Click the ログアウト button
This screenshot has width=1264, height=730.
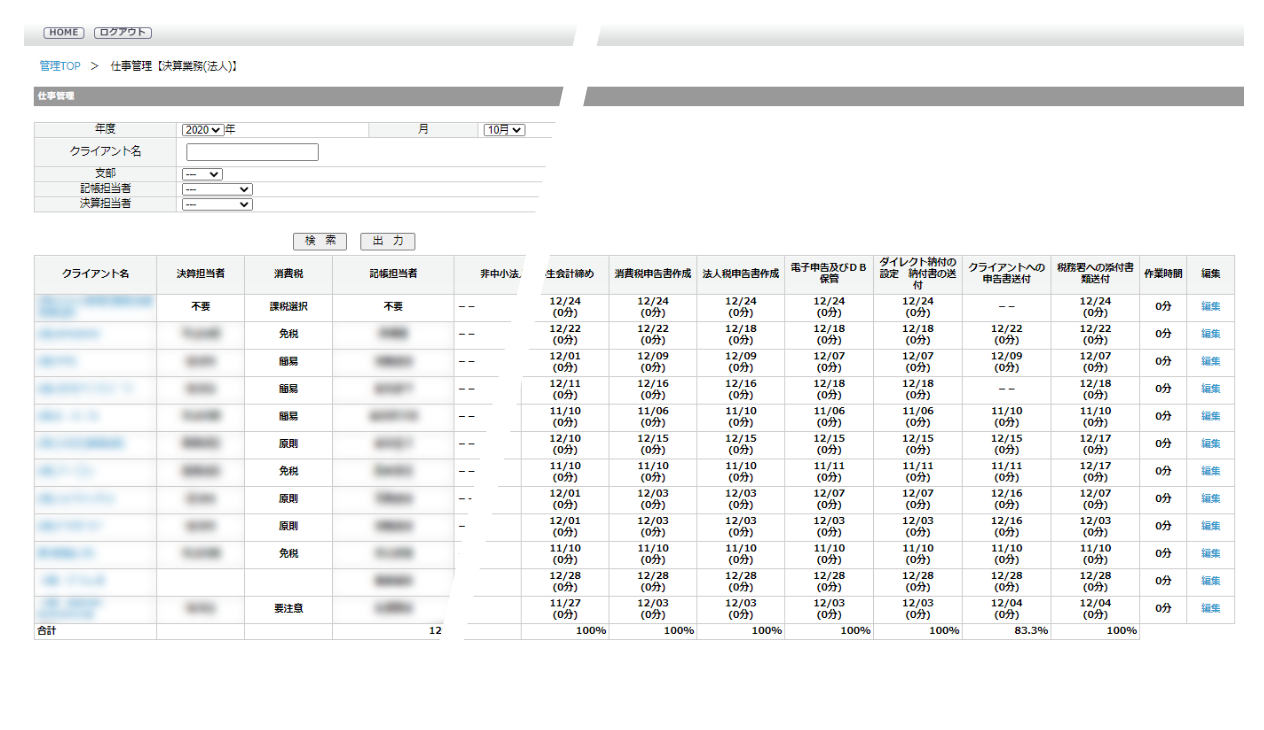click(123, 32)
